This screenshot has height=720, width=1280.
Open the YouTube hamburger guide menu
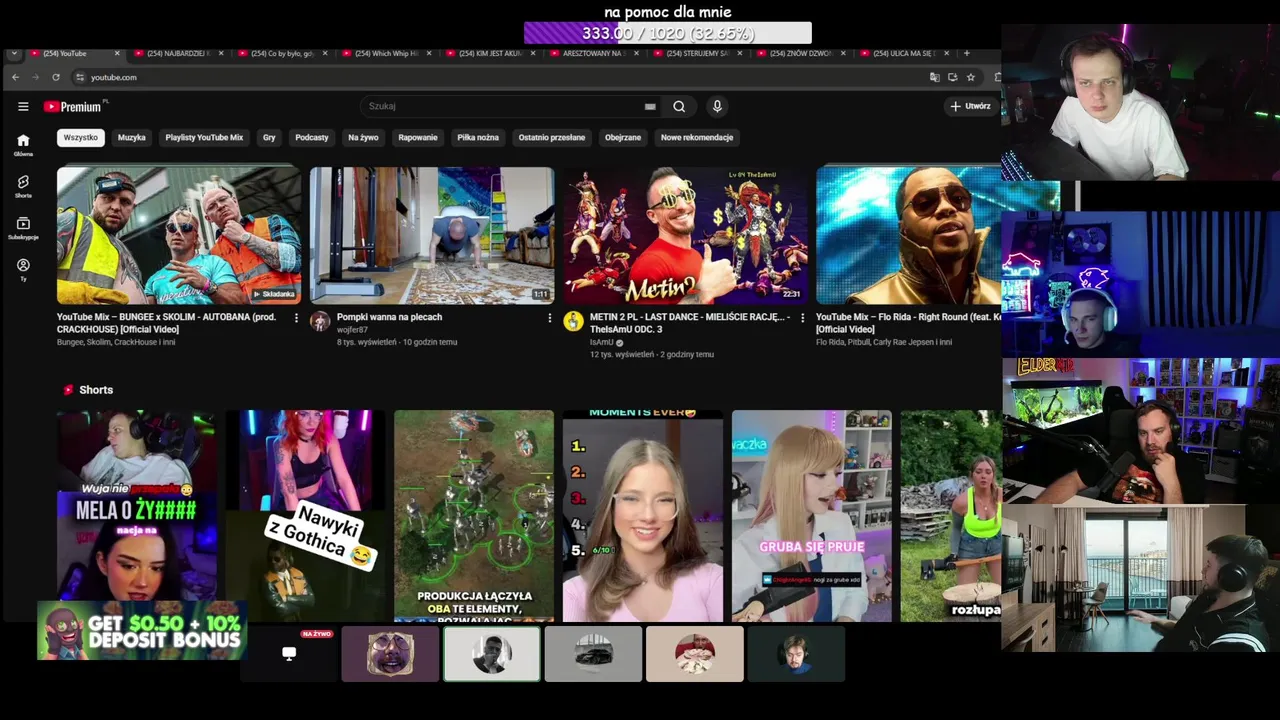click(23, 106)
